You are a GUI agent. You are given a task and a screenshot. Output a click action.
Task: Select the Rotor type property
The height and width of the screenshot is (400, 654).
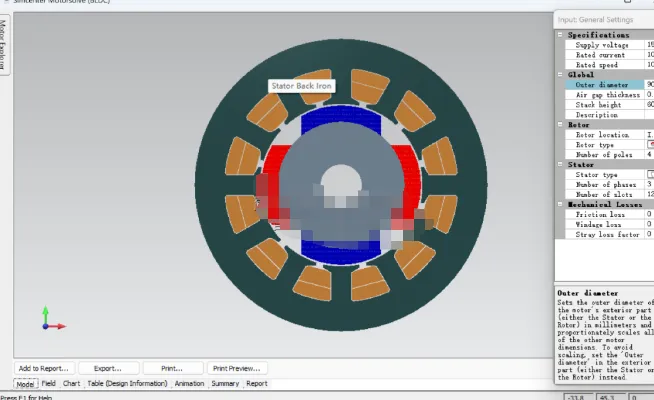(605, 145)
